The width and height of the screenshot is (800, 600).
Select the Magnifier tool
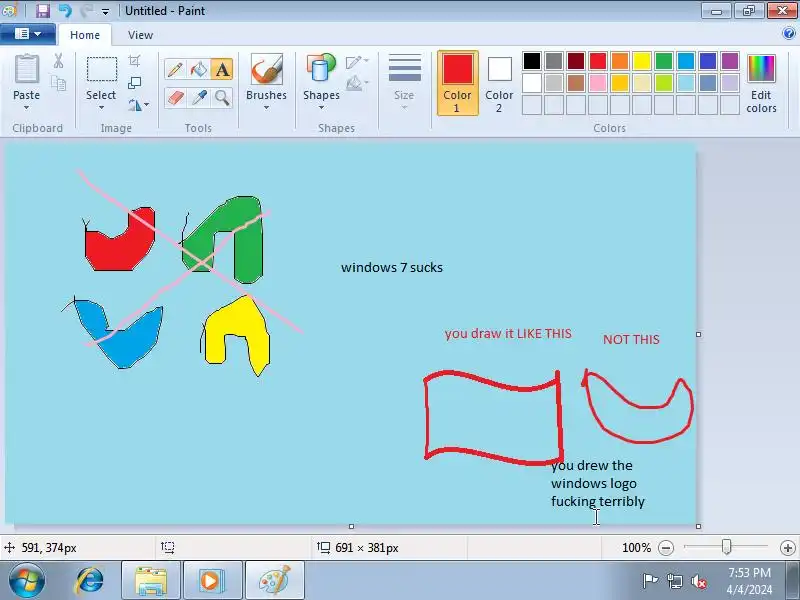pyautogui.click(x=222, y=97)
